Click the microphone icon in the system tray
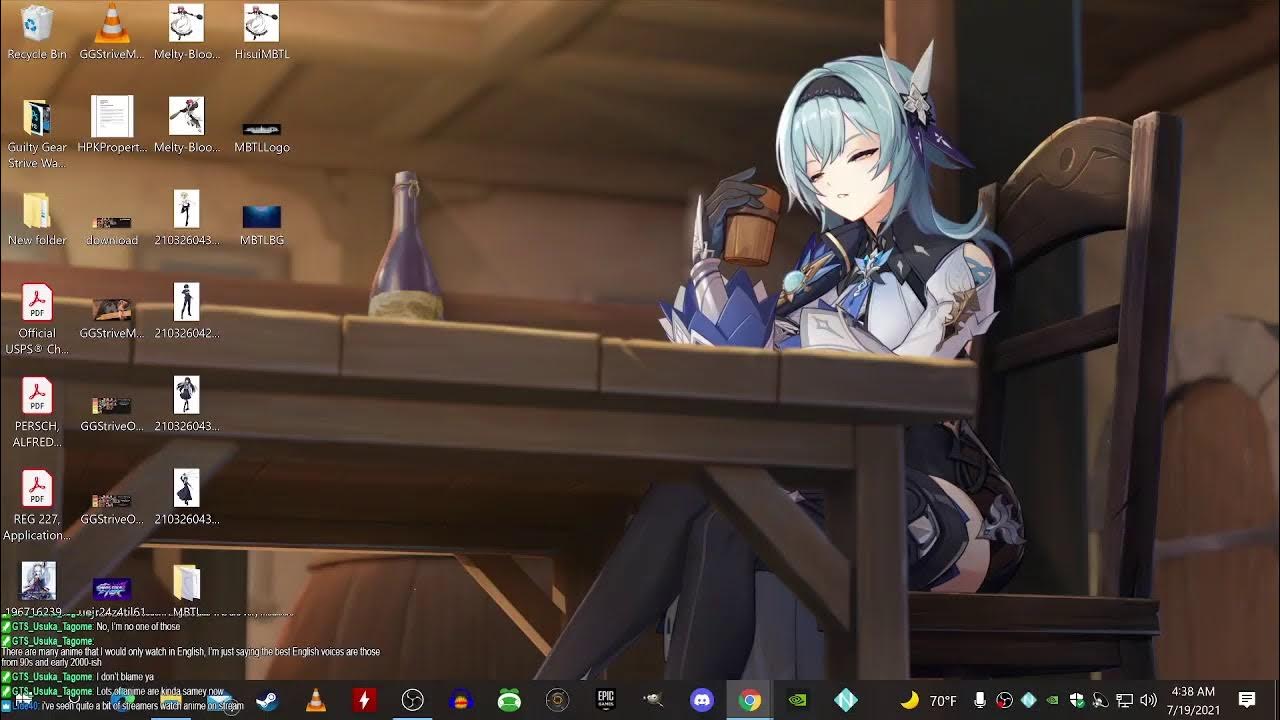 [x=981, y=701]
